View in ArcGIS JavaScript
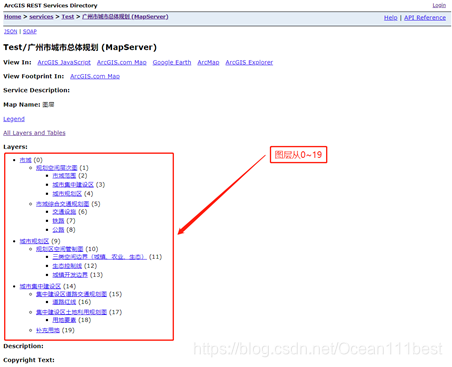Image resolution: width=452 pixels, height=367 pixels. (x=64, y=62)
